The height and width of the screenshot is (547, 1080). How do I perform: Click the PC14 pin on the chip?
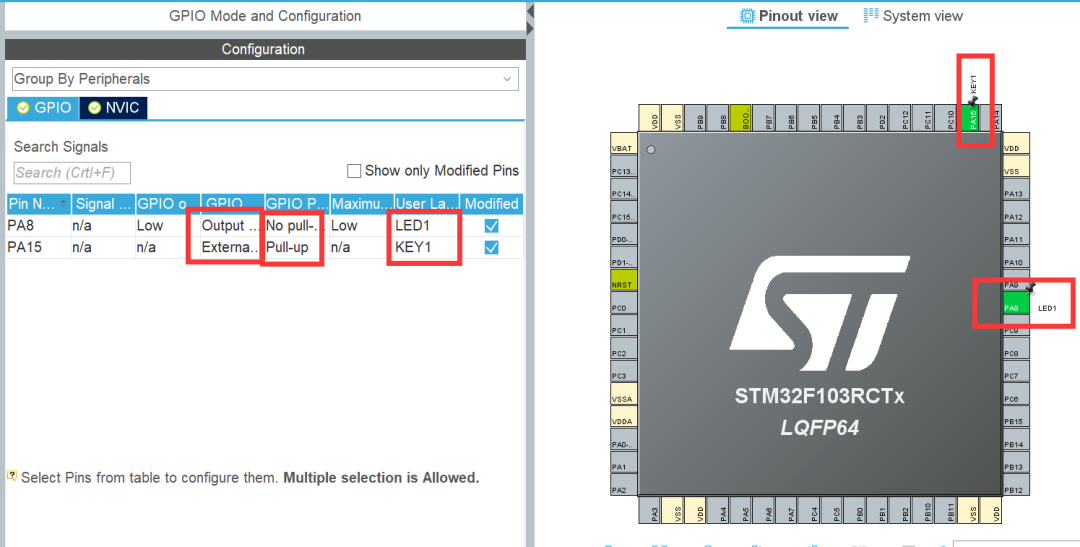(624, 189)
